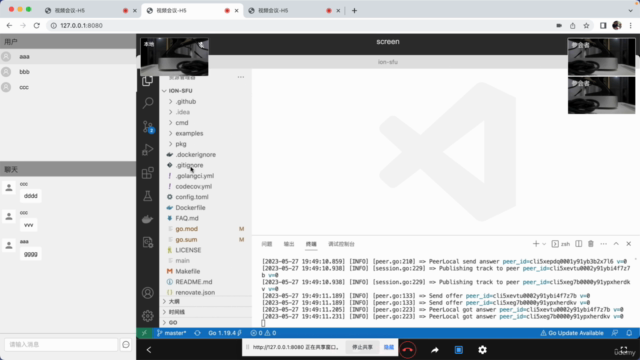Click the blue screen-share square icon
The width and height of the screenshot is (640, 360).
point(459,350)
